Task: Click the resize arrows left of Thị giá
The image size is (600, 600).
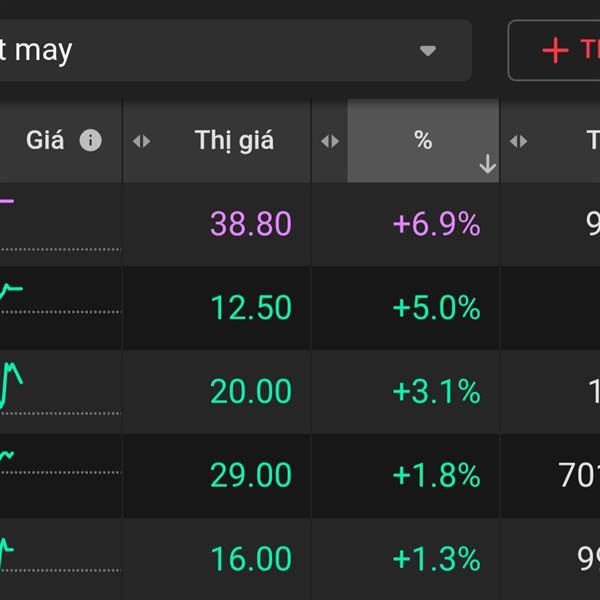Action: tap(142, 141)
